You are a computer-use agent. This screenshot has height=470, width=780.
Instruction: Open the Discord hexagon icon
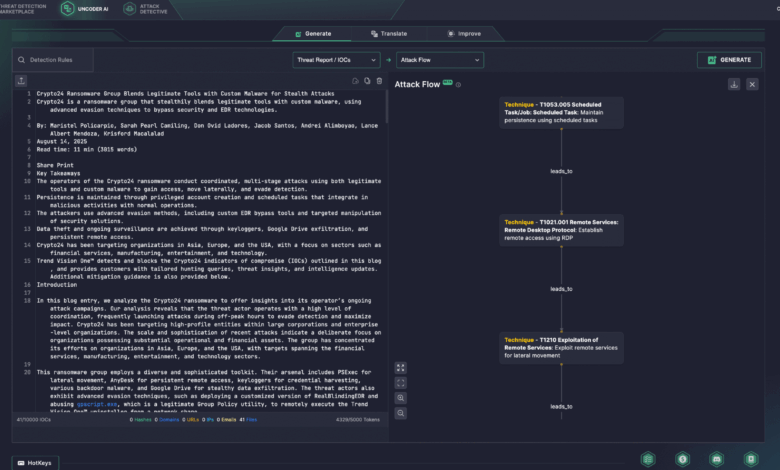coord(716,459)
